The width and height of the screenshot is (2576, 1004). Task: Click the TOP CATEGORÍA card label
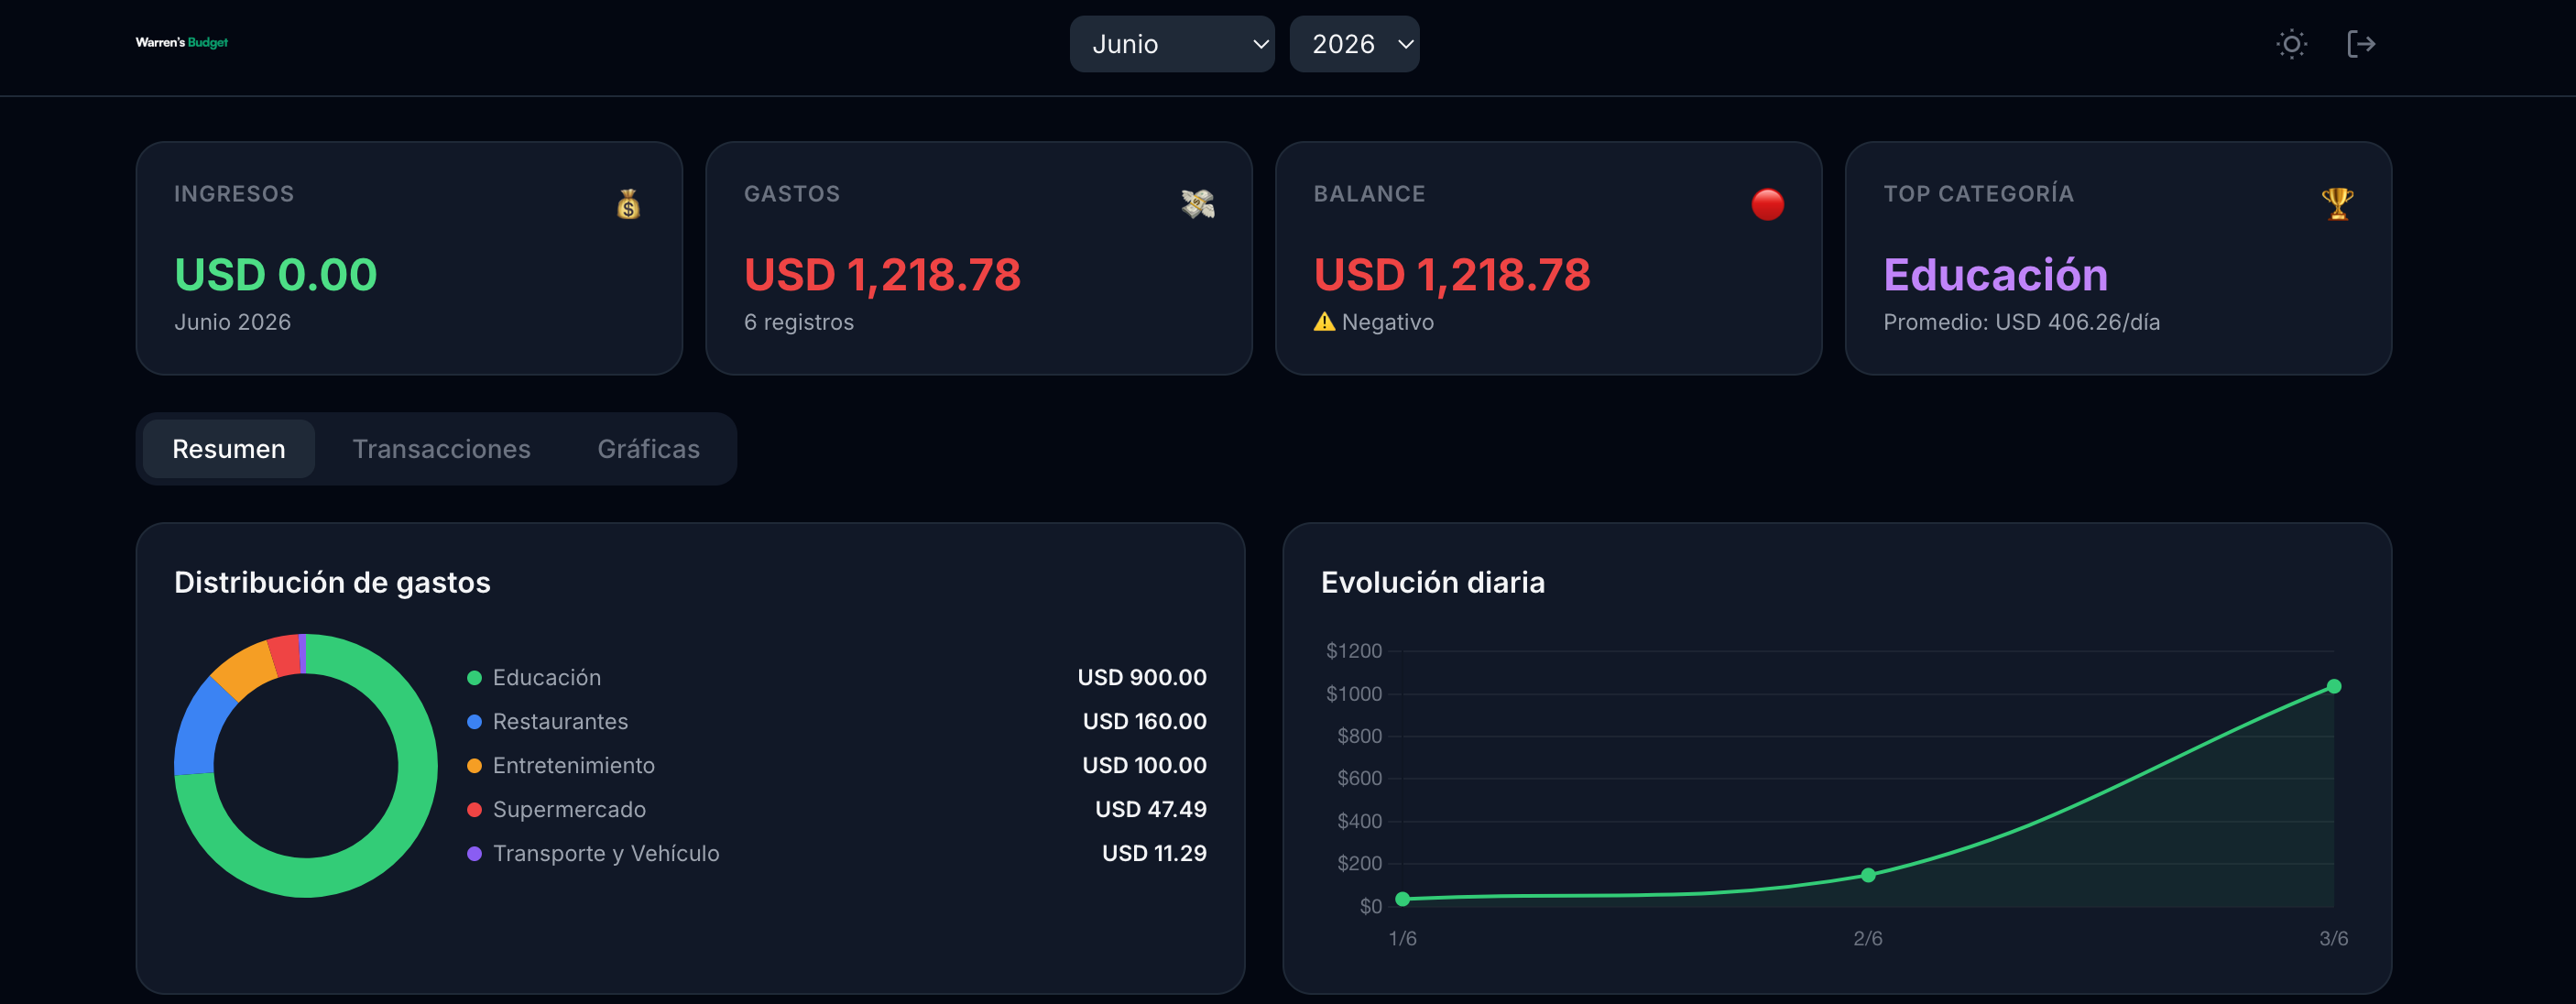(1978, 194)
